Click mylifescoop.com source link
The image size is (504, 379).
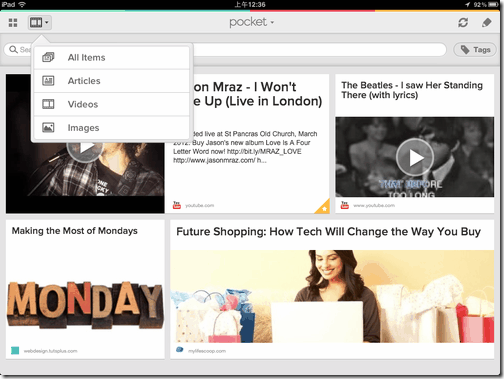(207, 351)
